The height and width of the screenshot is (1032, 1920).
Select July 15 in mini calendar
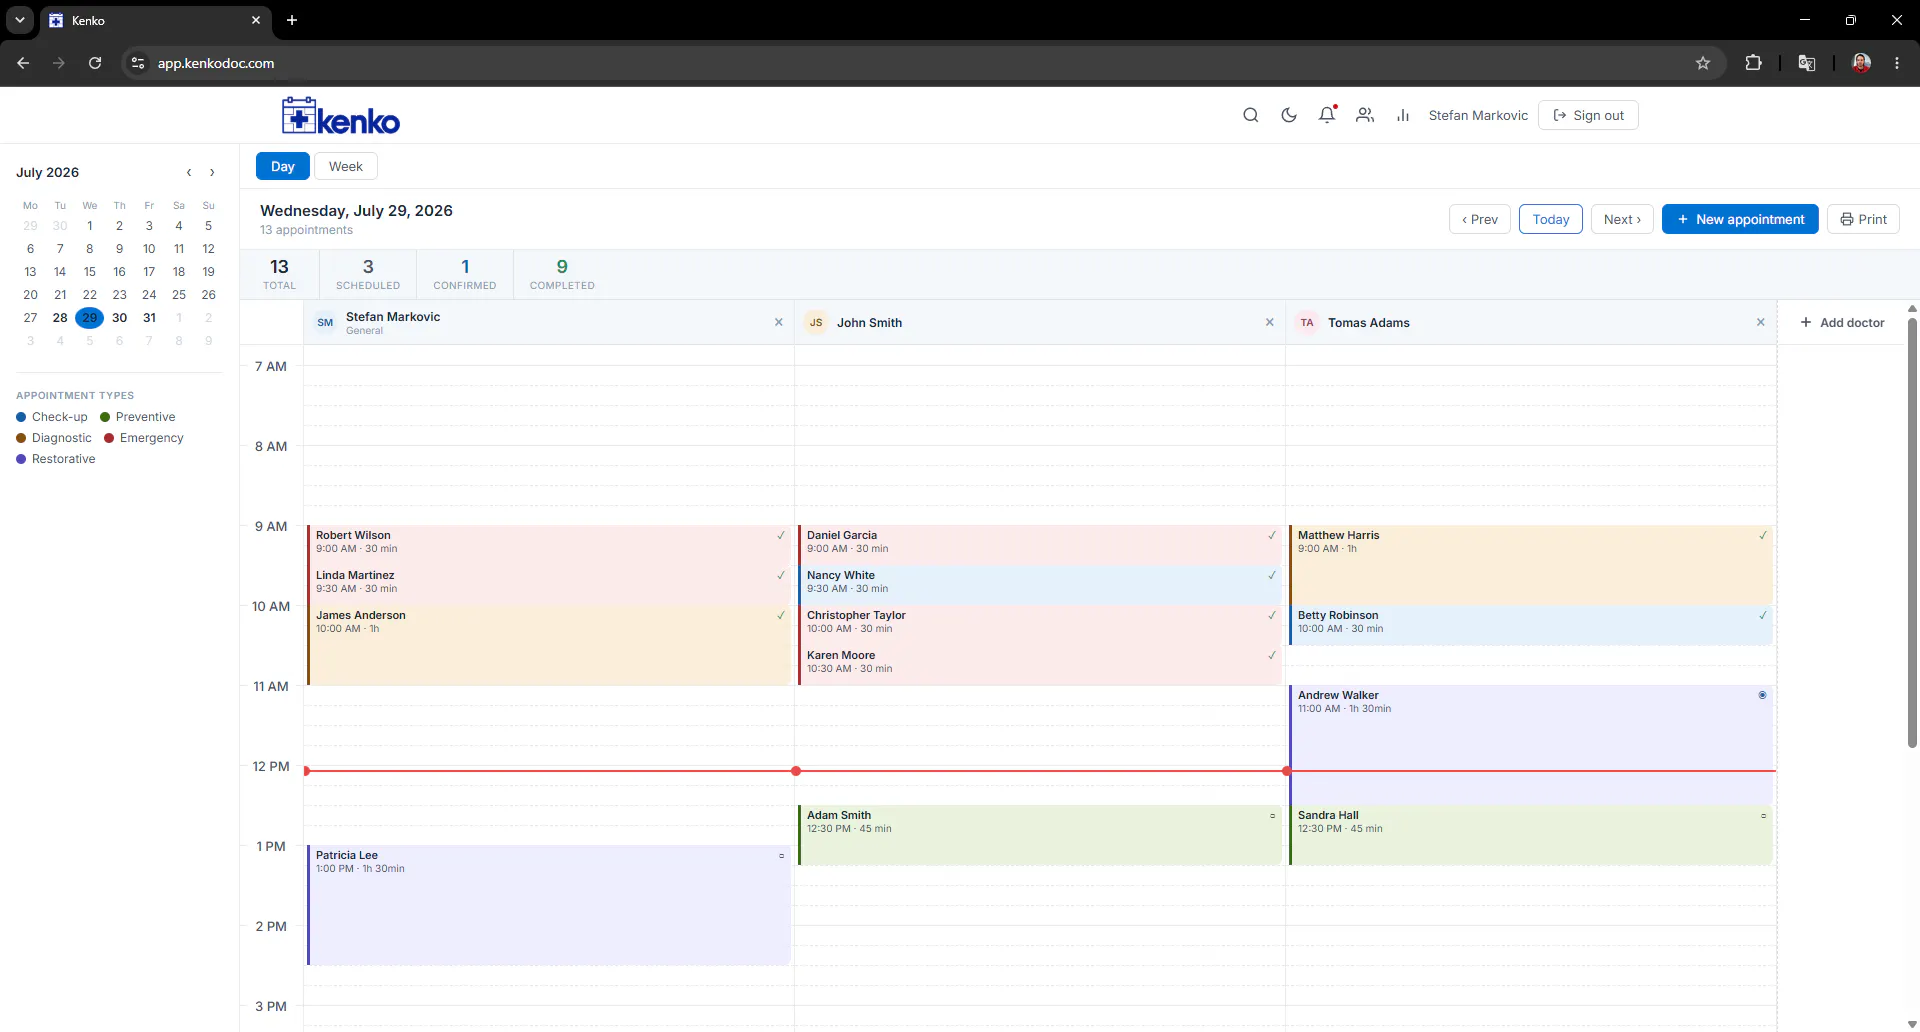(x=90, y=272)
